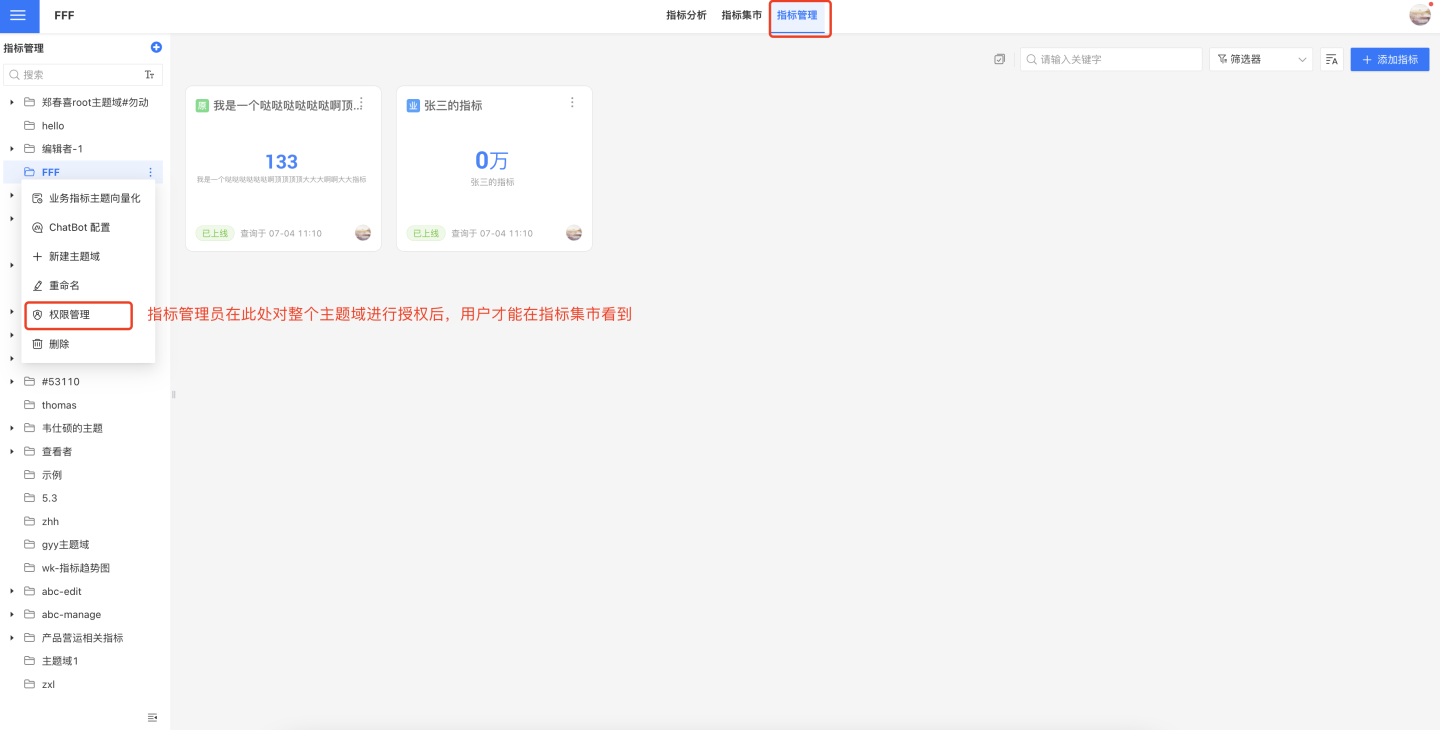Switch to the 指标集市 tab
1440x730 pixels.
click(x=741, y=16)
